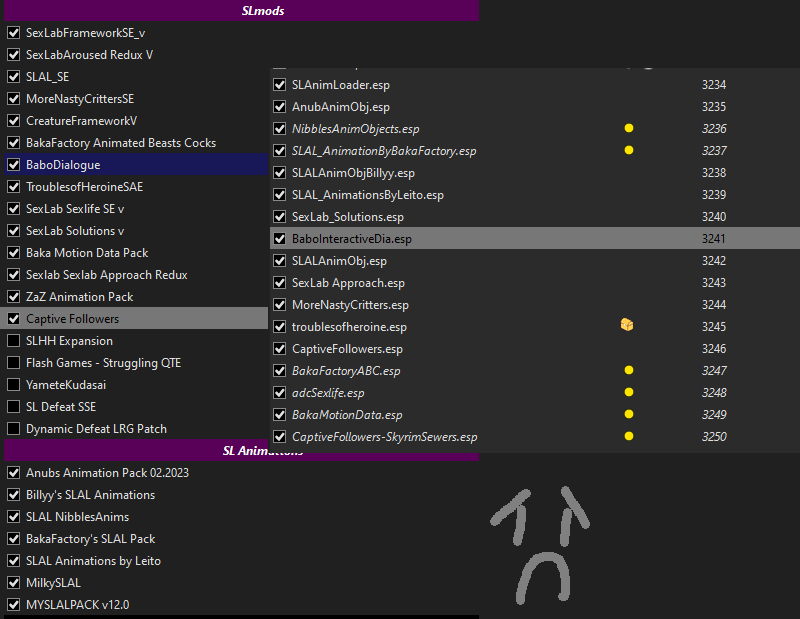The image size is (800, 619).
Task: Check the SL Defeat SSE mod
Action: (x=14, y=406)
